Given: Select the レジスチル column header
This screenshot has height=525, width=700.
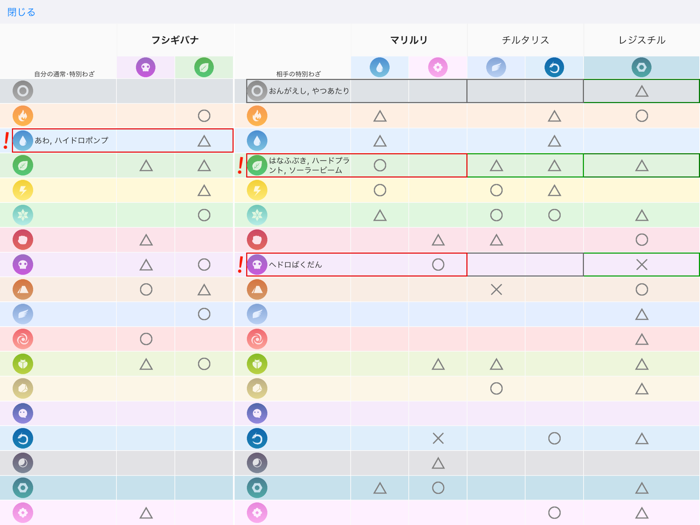Looking at the screenshot, I should pos(642,40).
